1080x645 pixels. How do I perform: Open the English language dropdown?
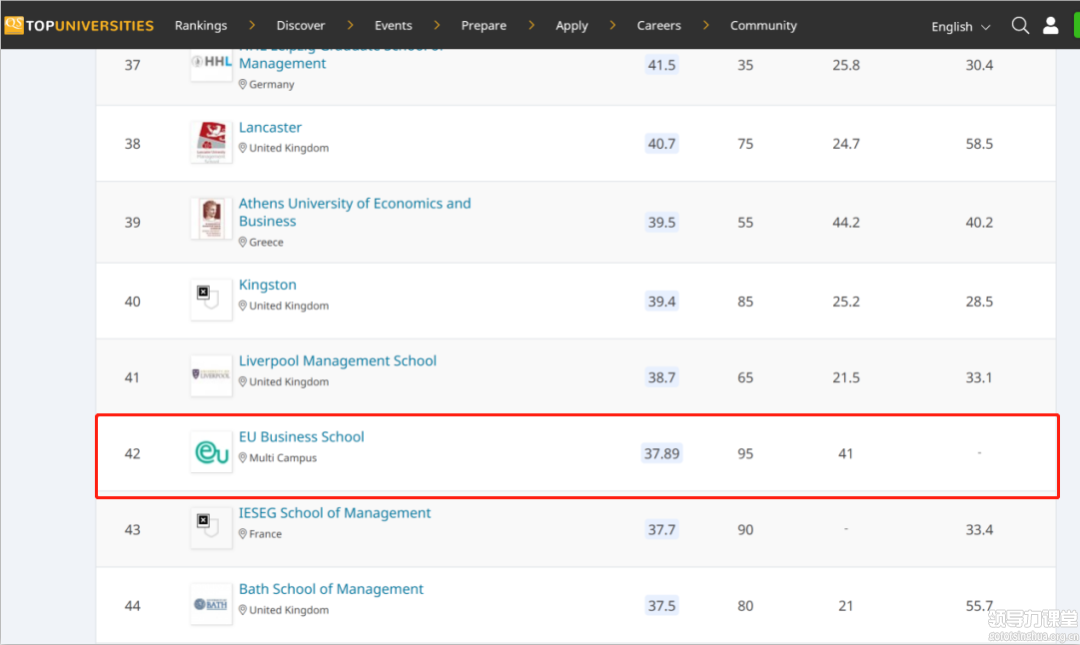[960, 27]
